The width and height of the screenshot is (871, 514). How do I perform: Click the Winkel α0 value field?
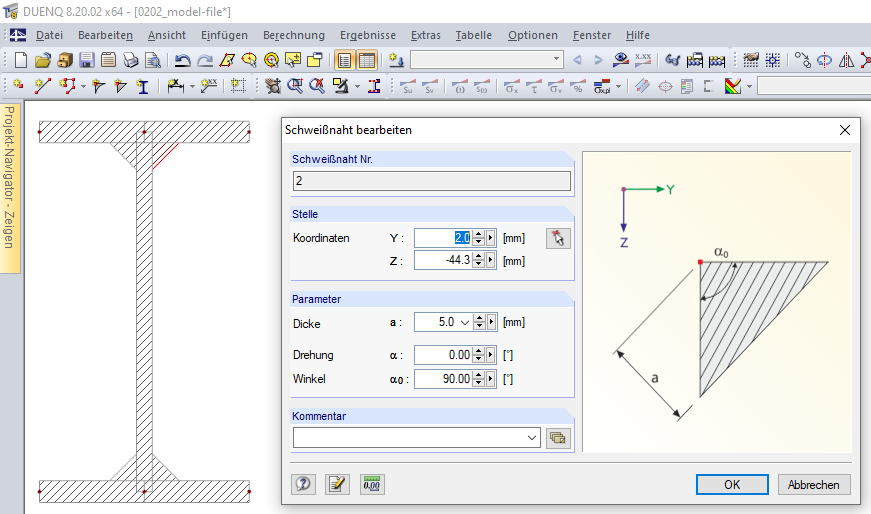[443, 379]
